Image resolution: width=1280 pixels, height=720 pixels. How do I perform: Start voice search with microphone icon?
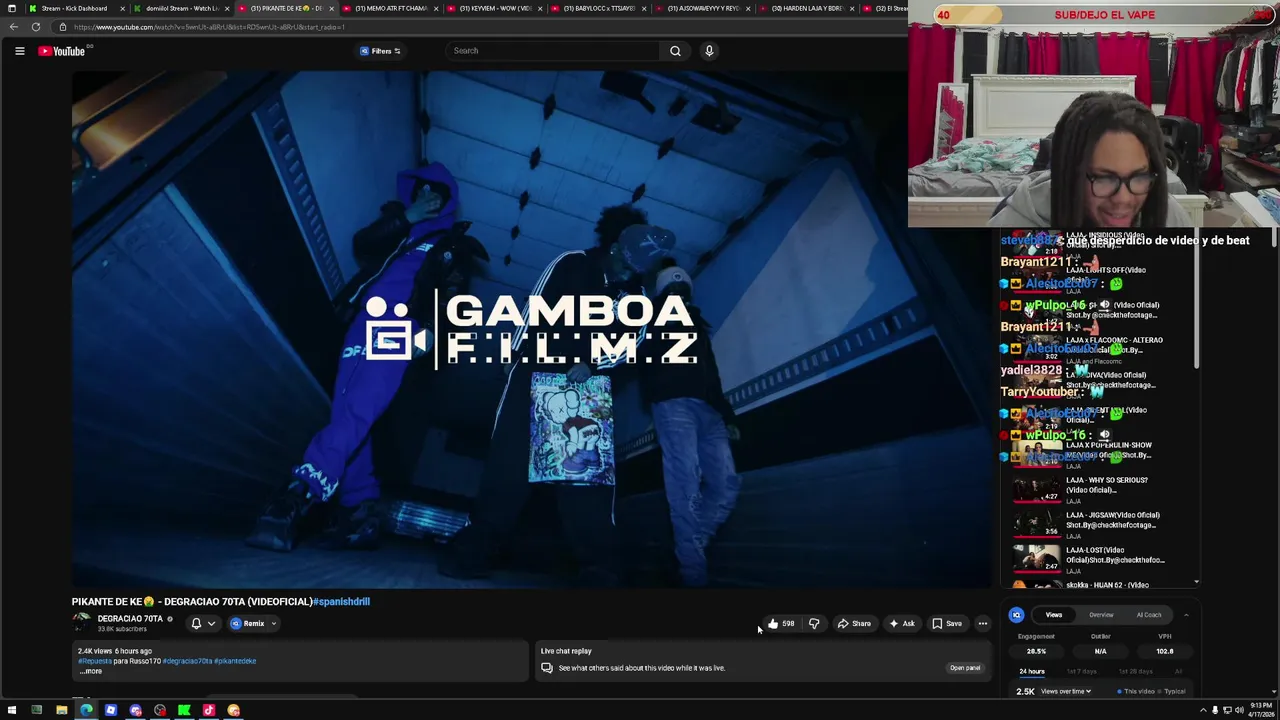tap(709, 51)
